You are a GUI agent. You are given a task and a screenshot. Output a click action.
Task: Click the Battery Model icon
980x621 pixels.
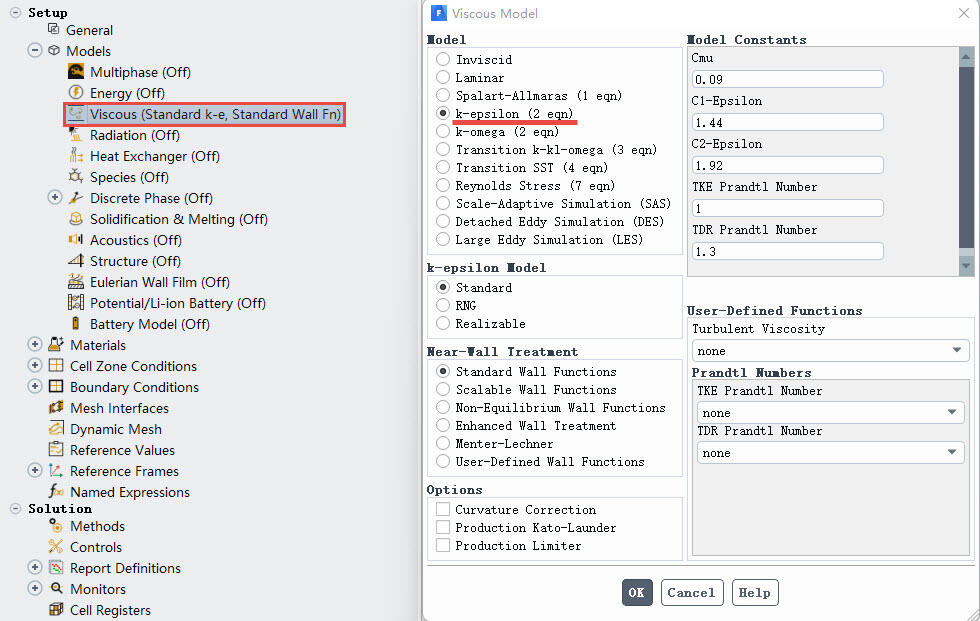point(76,324)
